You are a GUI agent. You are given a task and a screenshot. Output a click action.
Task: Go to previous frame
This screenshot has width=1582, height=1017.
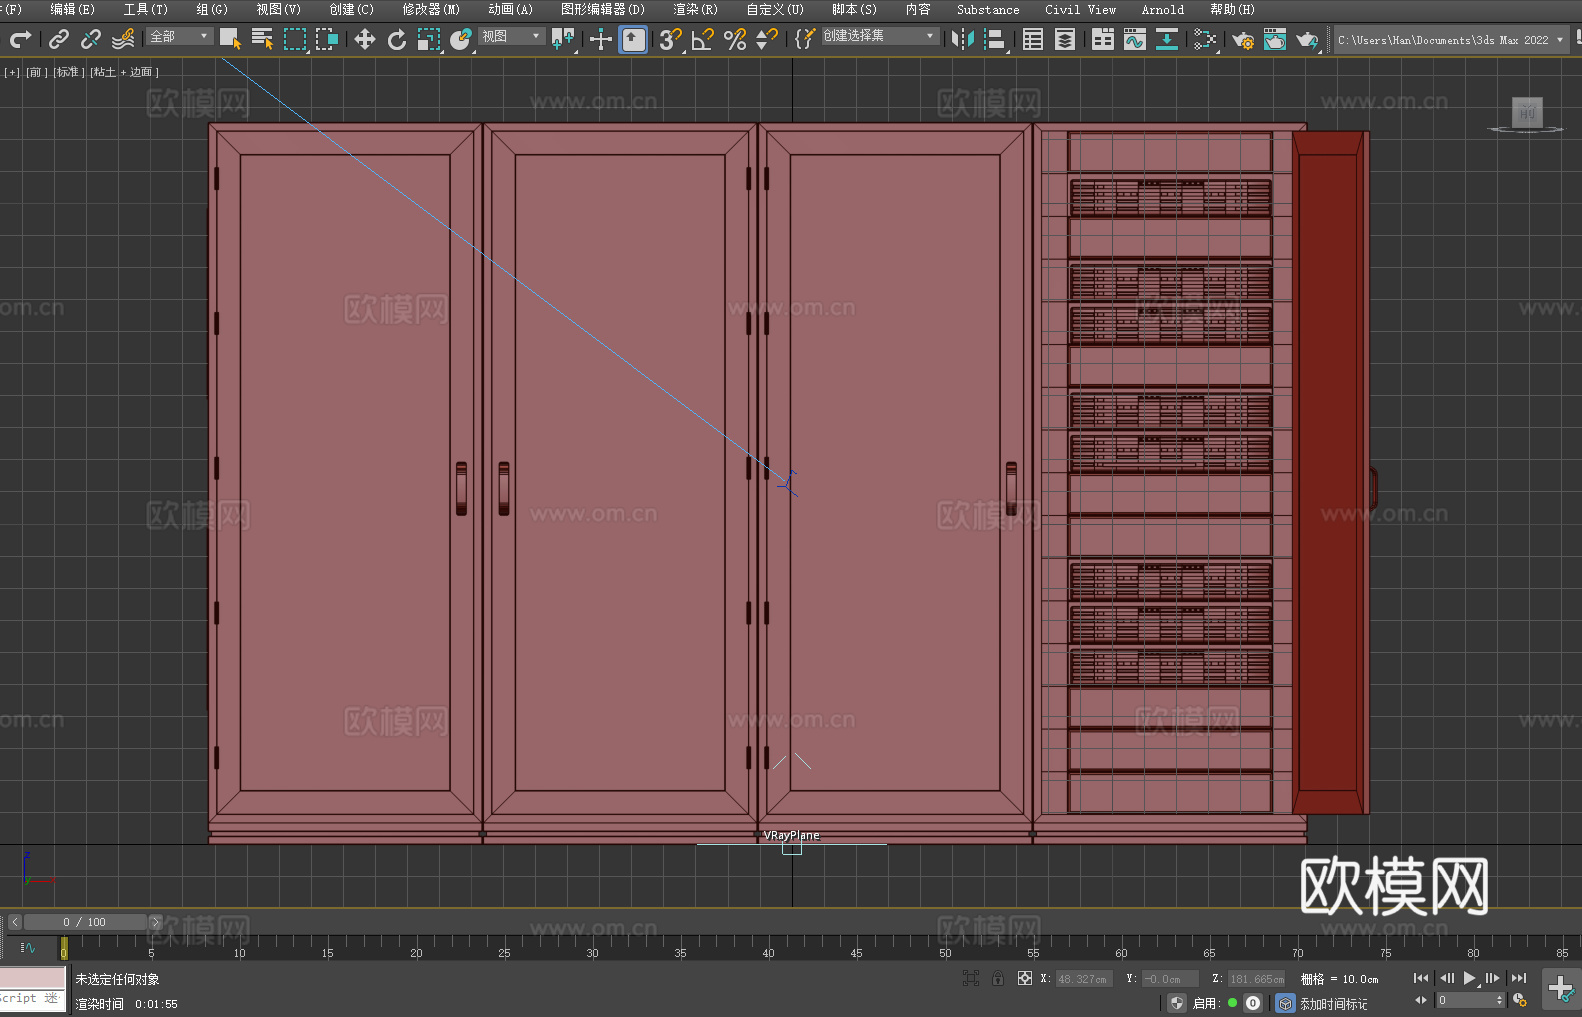[x=1446, y=978]
